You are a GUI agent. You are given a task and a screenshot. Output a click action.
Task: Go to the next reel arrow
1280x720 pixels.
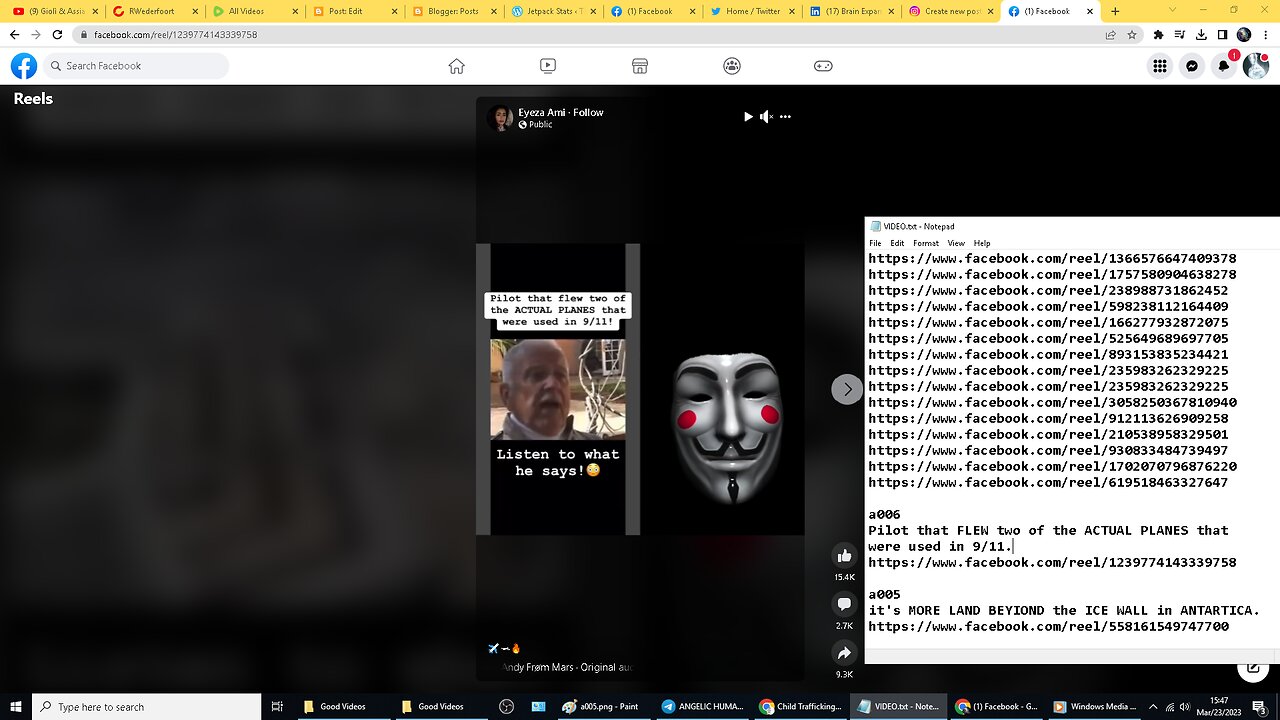coord(847,389)
